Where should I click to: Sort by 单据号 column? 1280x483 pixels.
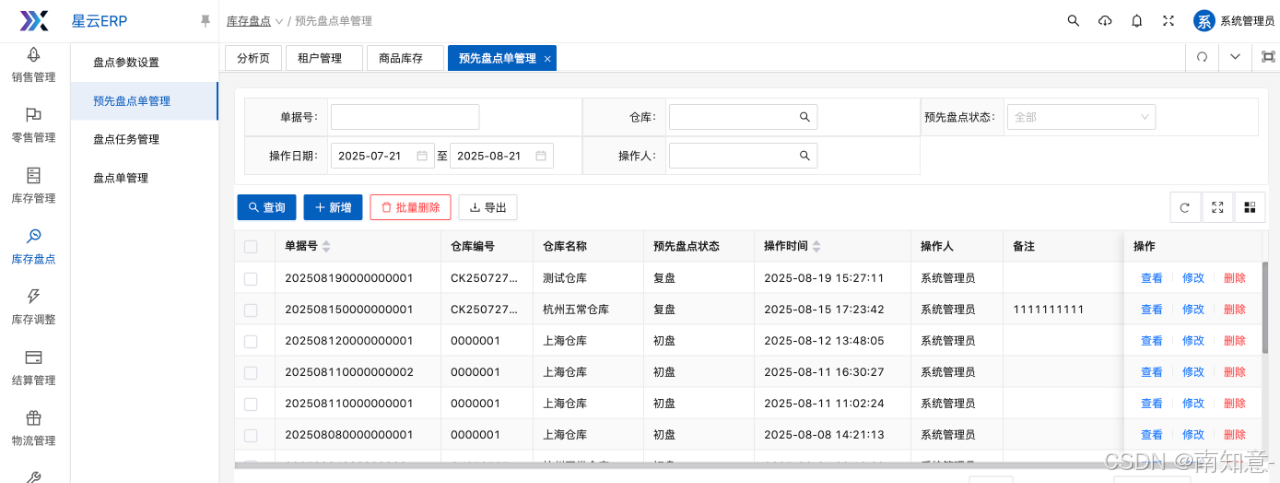pos(326,246)
